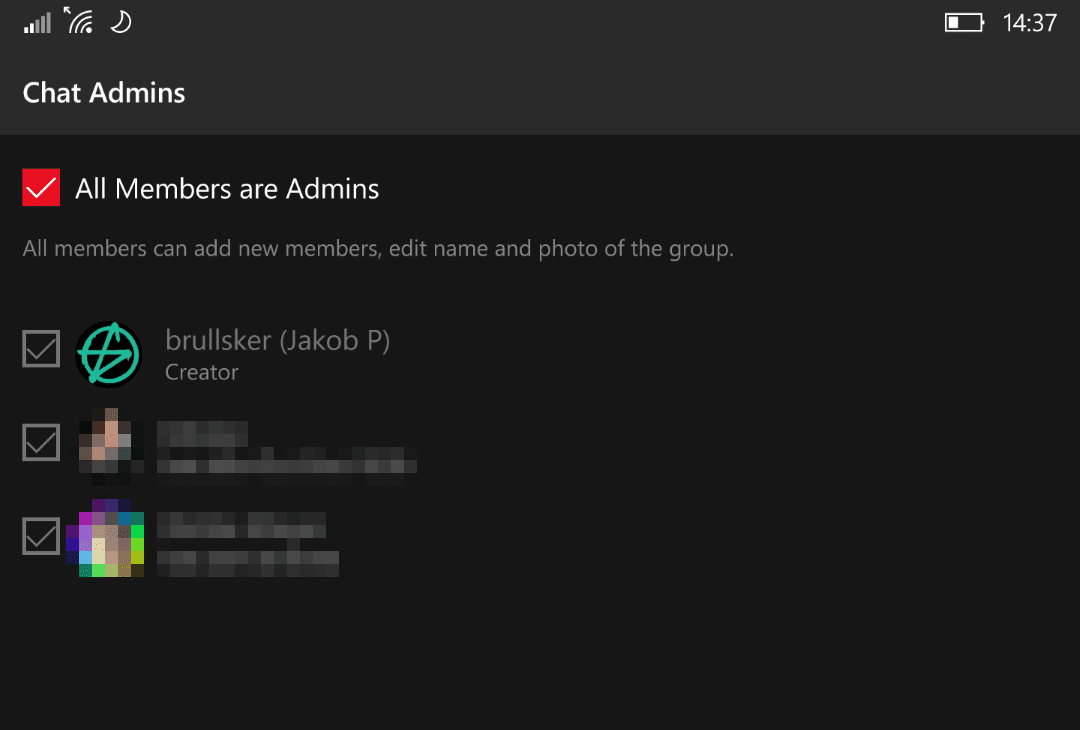Click the Chat Admins page title
Screen dimensions: 1080x730
[104, 93]
